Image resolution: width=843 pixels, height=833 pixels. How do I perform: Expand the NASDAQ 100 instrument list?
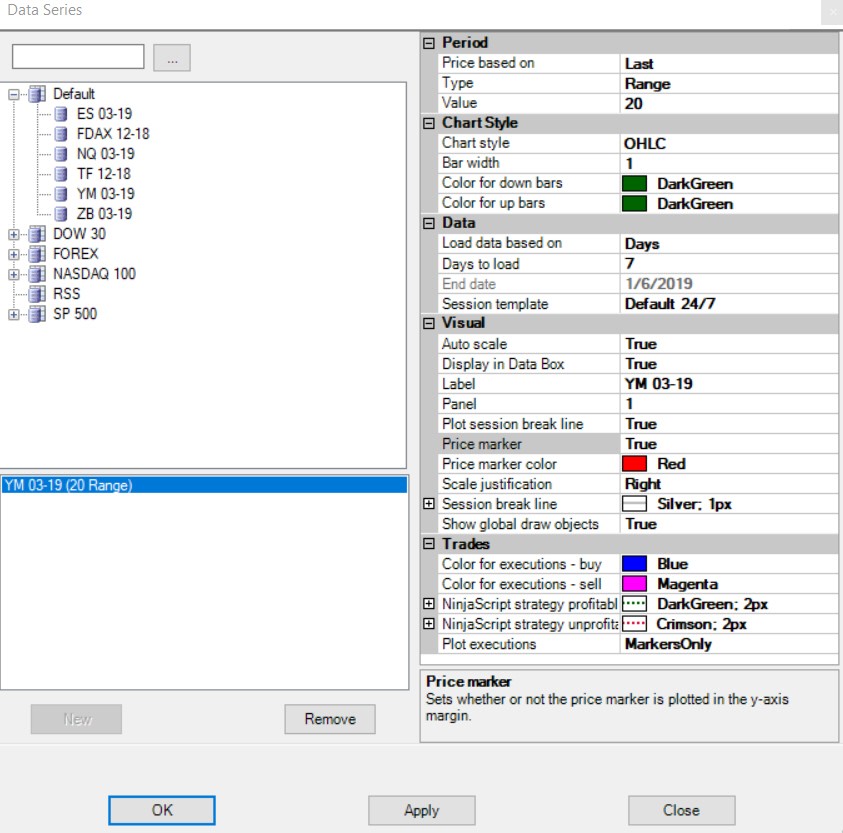tap(13, 274)
